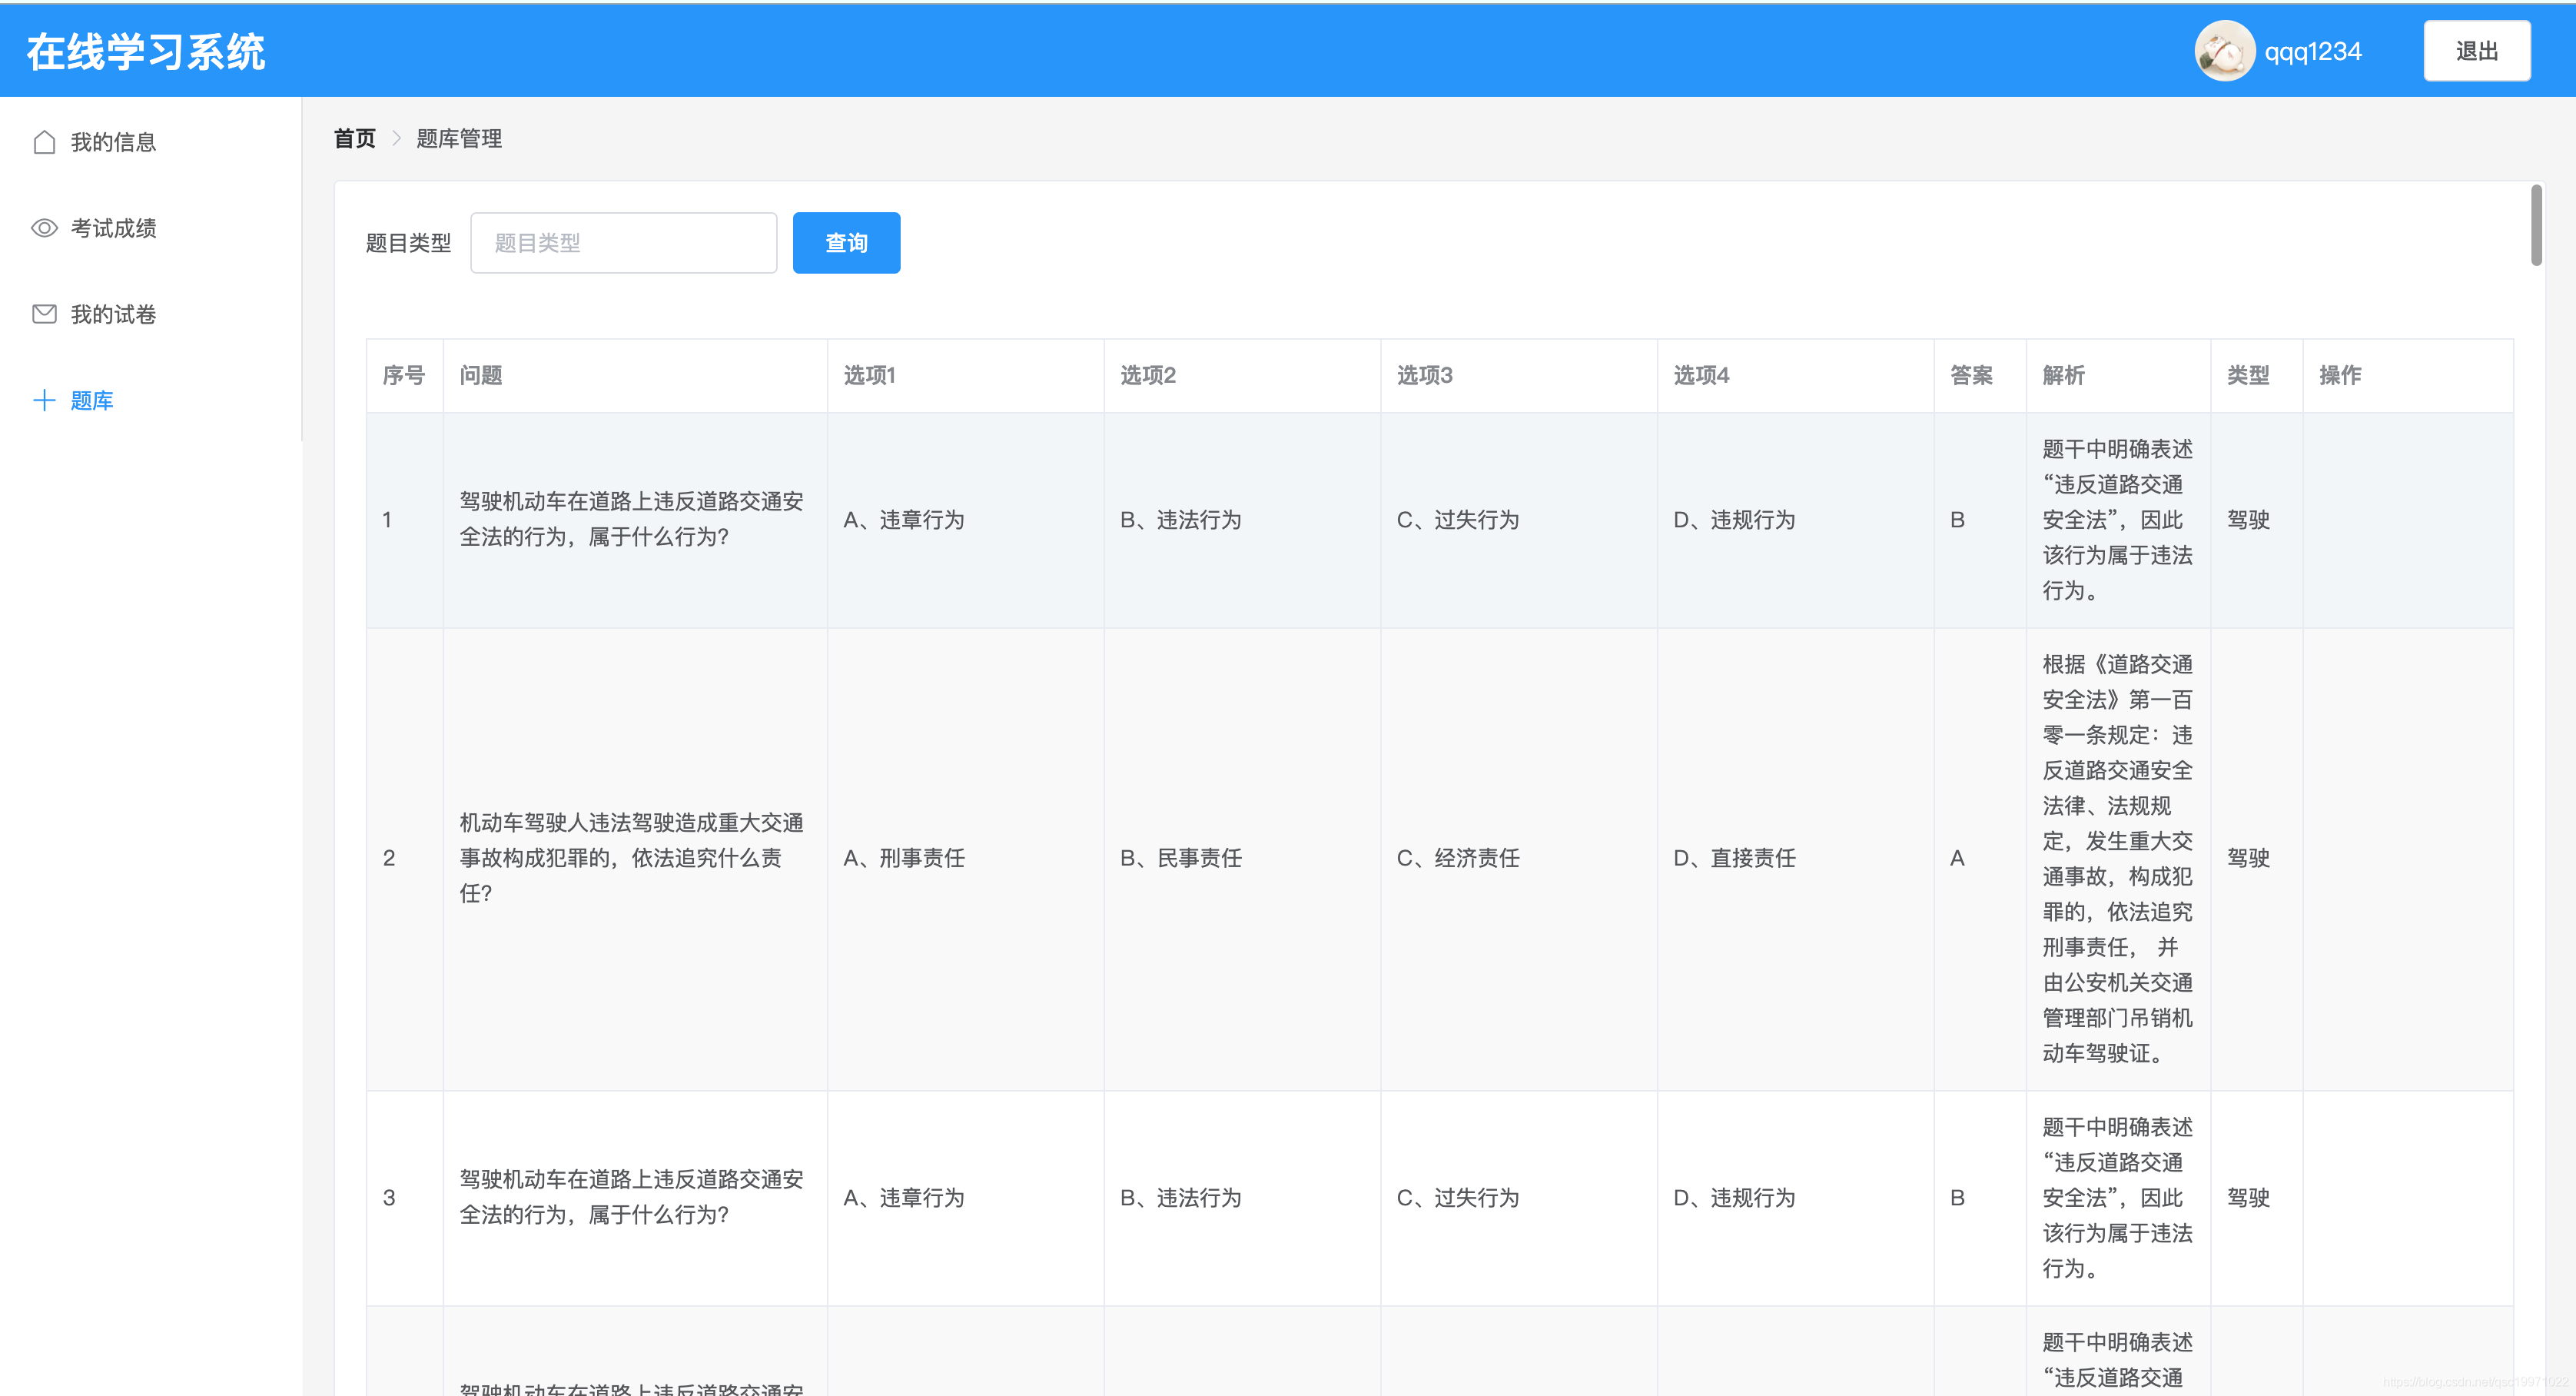This screenshot has width=2576, height=1396.
Task: Click the eye icon beside 考试成绩
Action: pyautogui.click(x=44, y=228)
